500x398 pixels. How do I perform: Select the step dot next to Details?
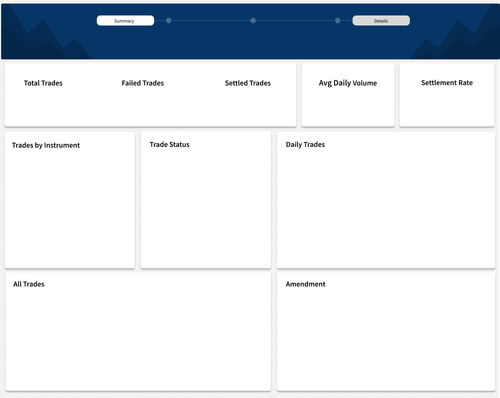click(338, 21)
